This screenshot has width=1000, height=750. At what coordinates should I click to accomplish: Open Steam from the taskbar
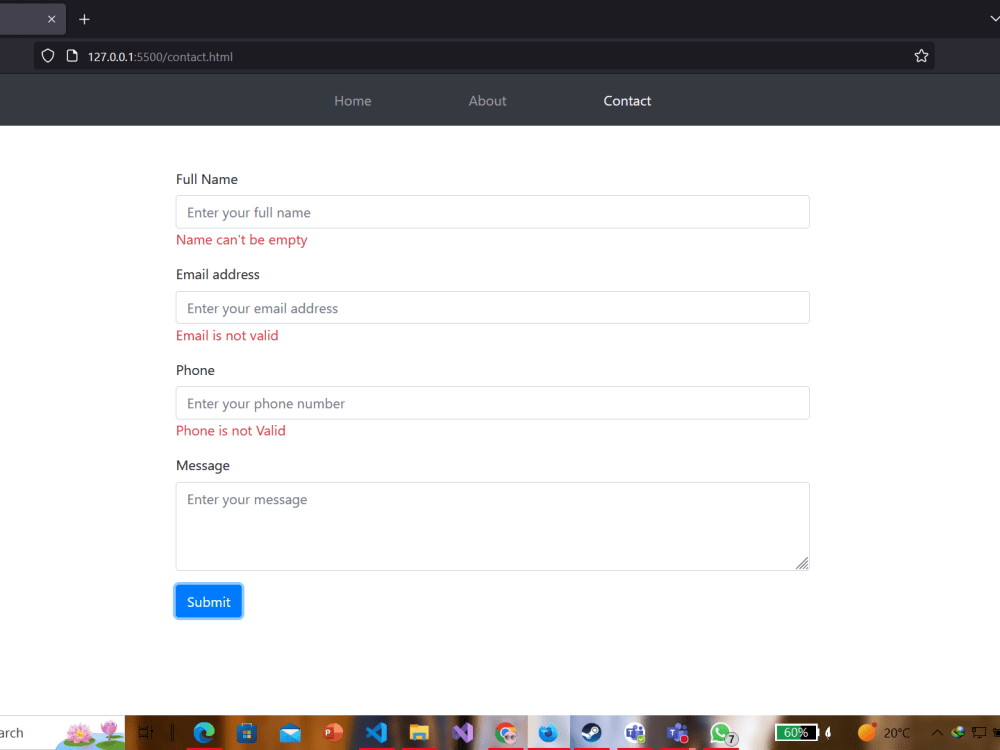coord(591,733)
